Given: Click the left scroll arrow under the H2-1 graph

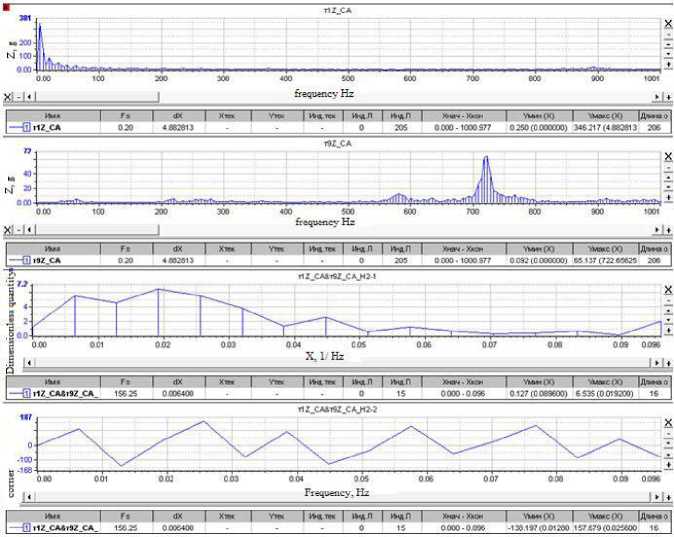Looking at the screenshot, I should tap(29, 363).
